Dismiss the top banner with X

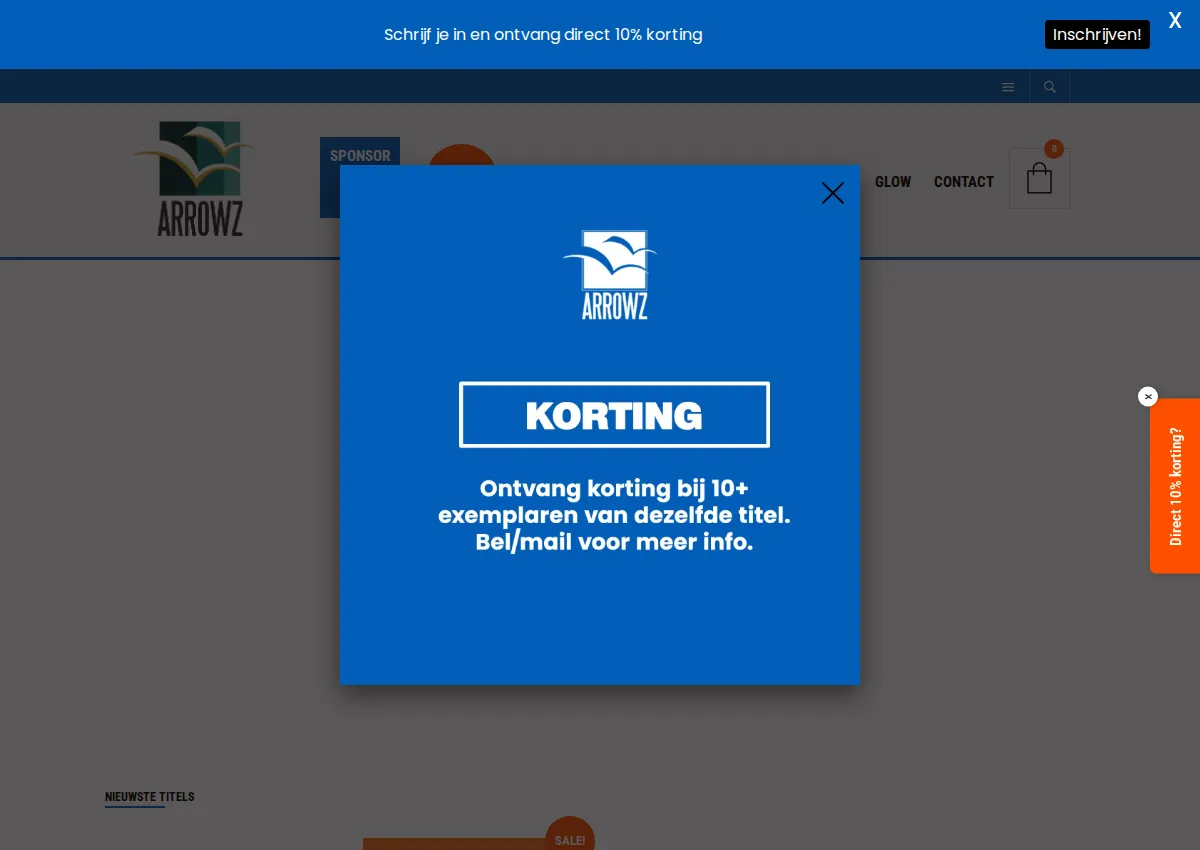pos(1175,20)
